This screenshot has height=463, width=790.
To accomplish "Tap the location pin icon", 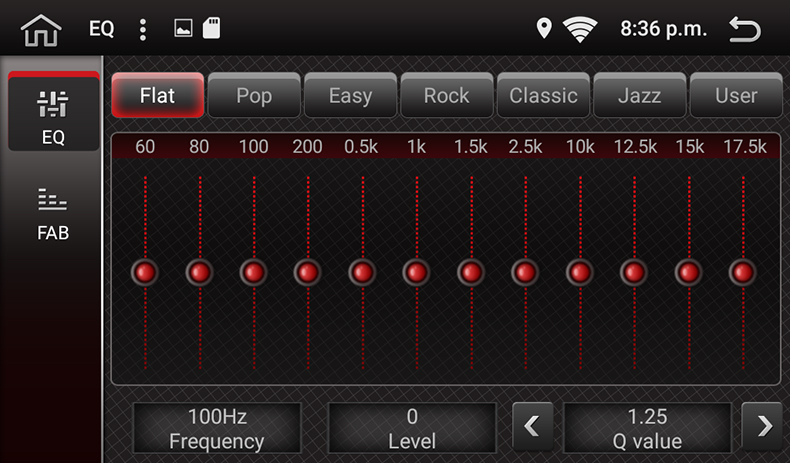I will coord(544,29).
